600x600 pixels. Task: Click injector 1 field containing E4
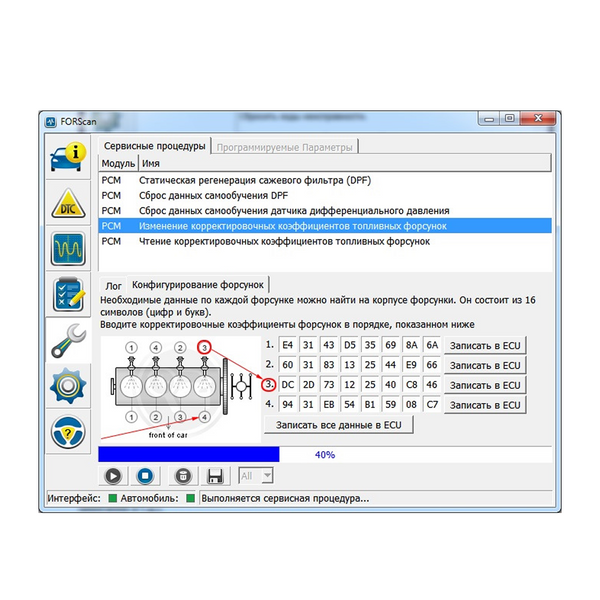[288, 345]
